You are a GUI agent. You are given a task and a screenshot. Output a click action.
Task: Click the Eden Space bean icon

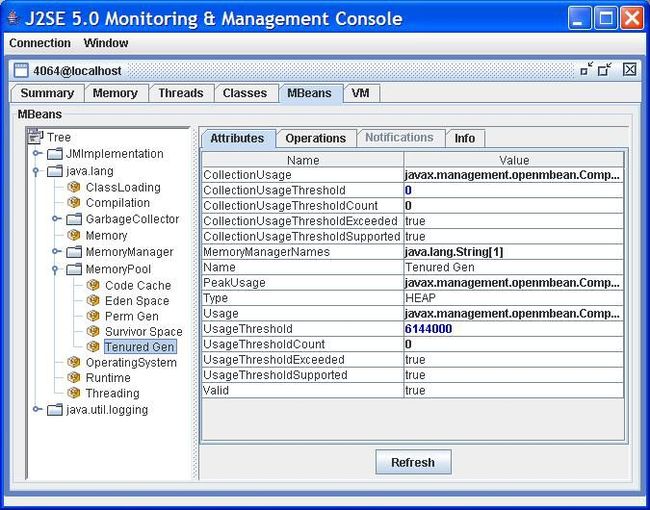[x=93, y=301]
